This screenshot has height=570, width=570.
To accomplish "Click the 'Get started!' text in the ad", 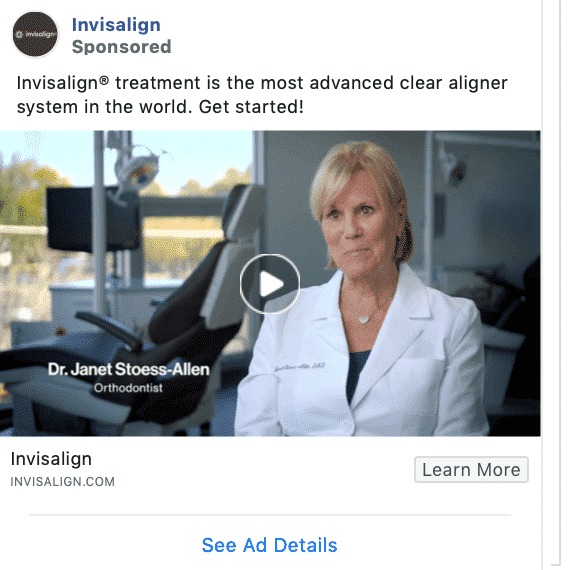I will (x=251, y=107).
